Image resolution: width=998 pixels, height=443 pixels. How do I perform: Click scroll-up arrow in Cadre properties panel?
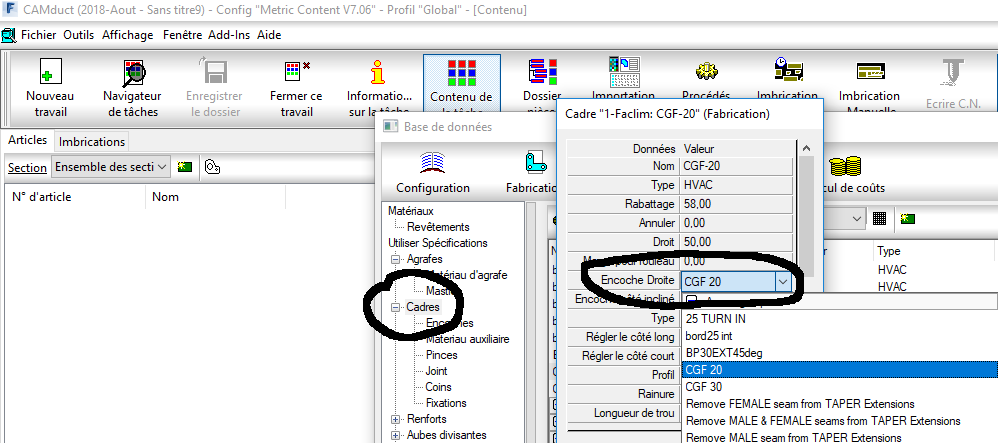point(806,149)
